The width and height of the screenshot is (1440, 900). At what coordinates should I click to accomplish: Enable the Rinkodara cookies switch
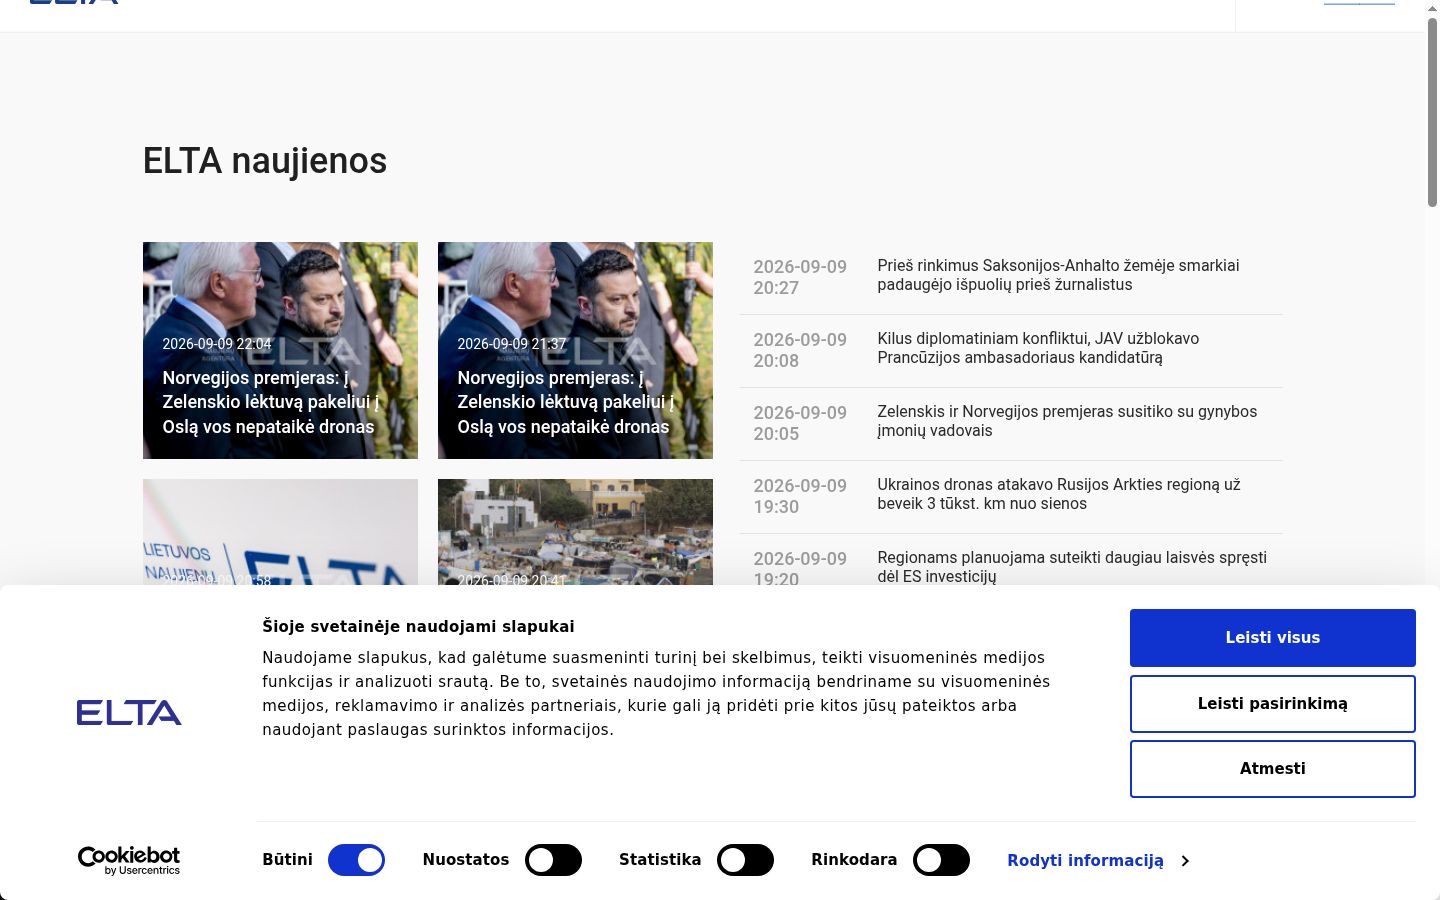941,860
